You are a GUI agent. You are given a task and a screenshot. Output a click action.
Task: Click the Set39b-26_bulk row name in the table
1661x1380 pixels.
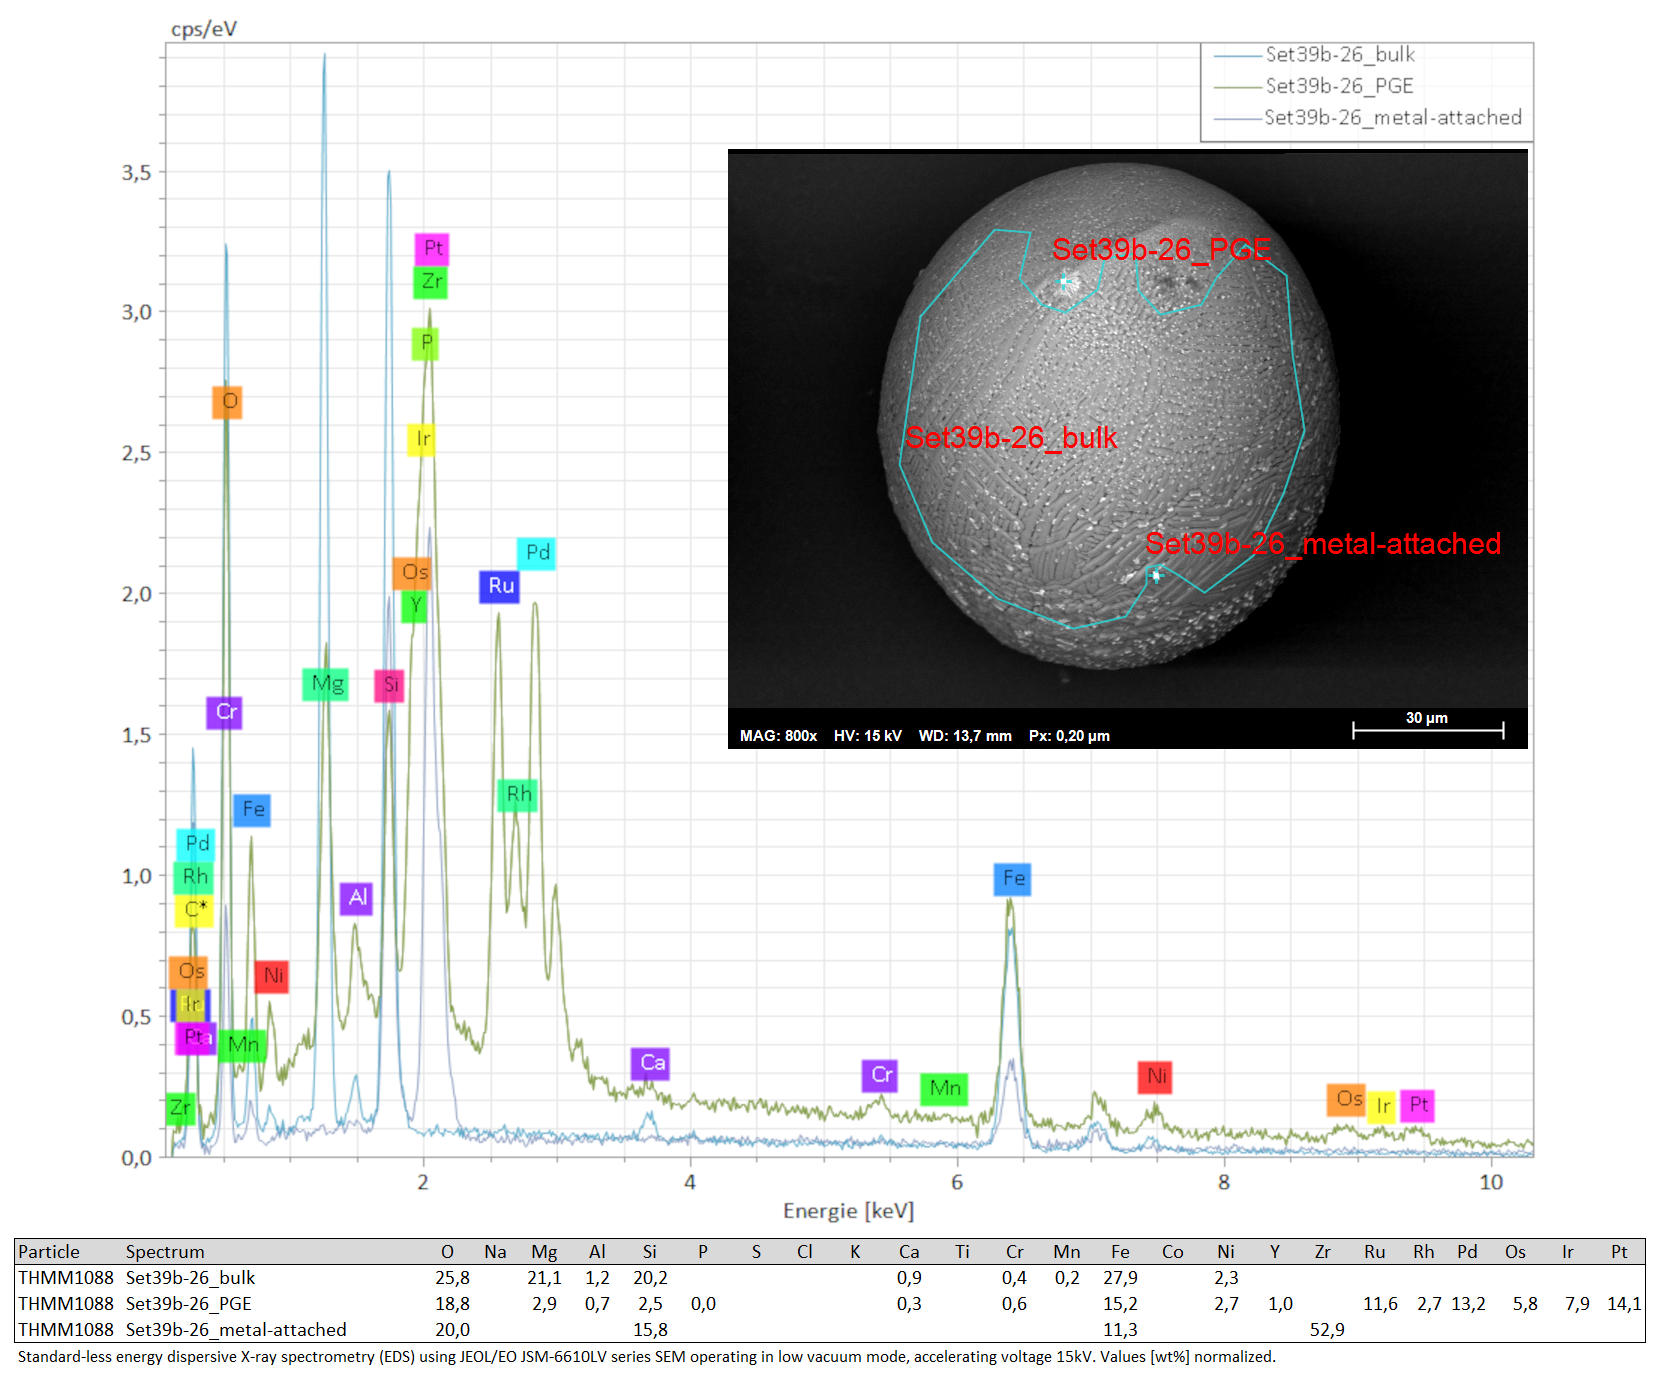coord(190,1278)
